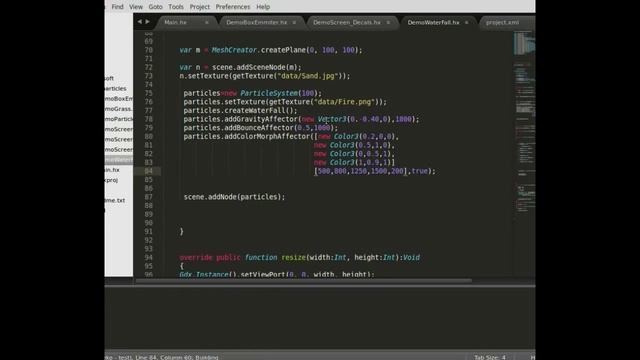Click line number 84 in the gutter
Image resolution: width=640 pixels, height=360 pixels.
tap(148, 171)
